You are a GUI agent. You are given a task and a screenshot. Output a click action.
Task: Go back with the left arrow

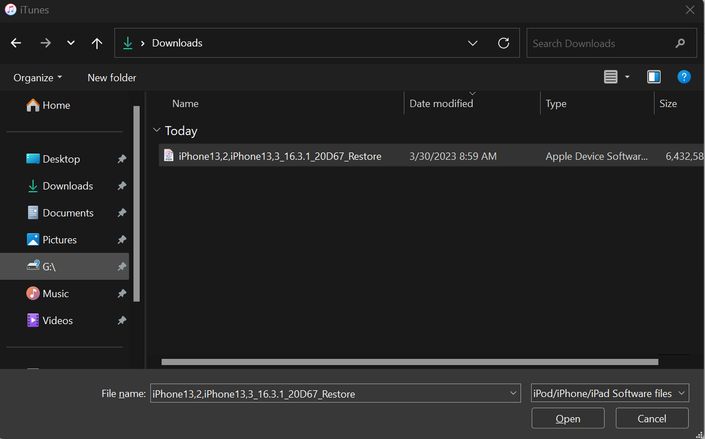pyautogui.click(x=16, y=43)
